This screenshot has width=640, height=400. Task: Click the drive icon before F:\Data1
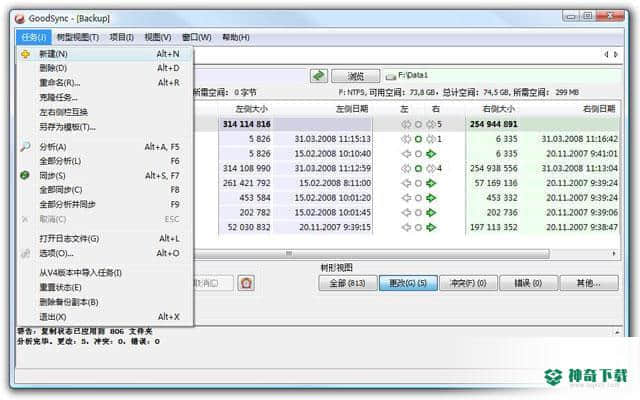point(391,76)
